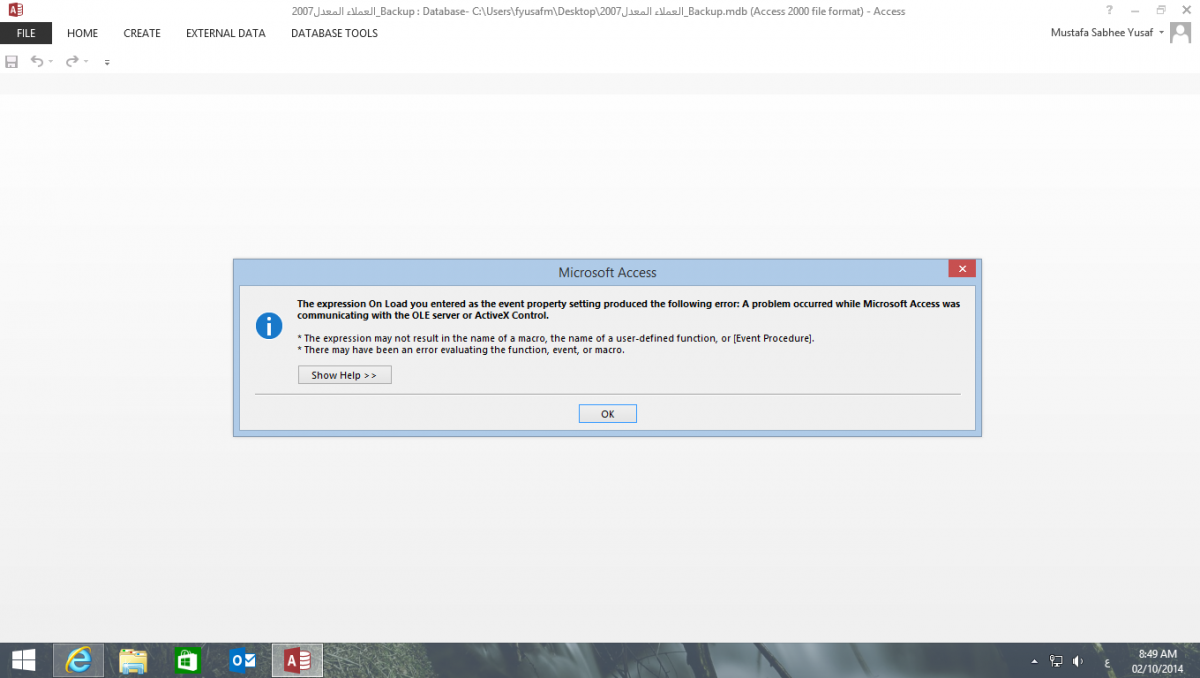The image size is (1200, 678).
Task: Click the Undo arrow icon
Action: click(x=37, y=61)
